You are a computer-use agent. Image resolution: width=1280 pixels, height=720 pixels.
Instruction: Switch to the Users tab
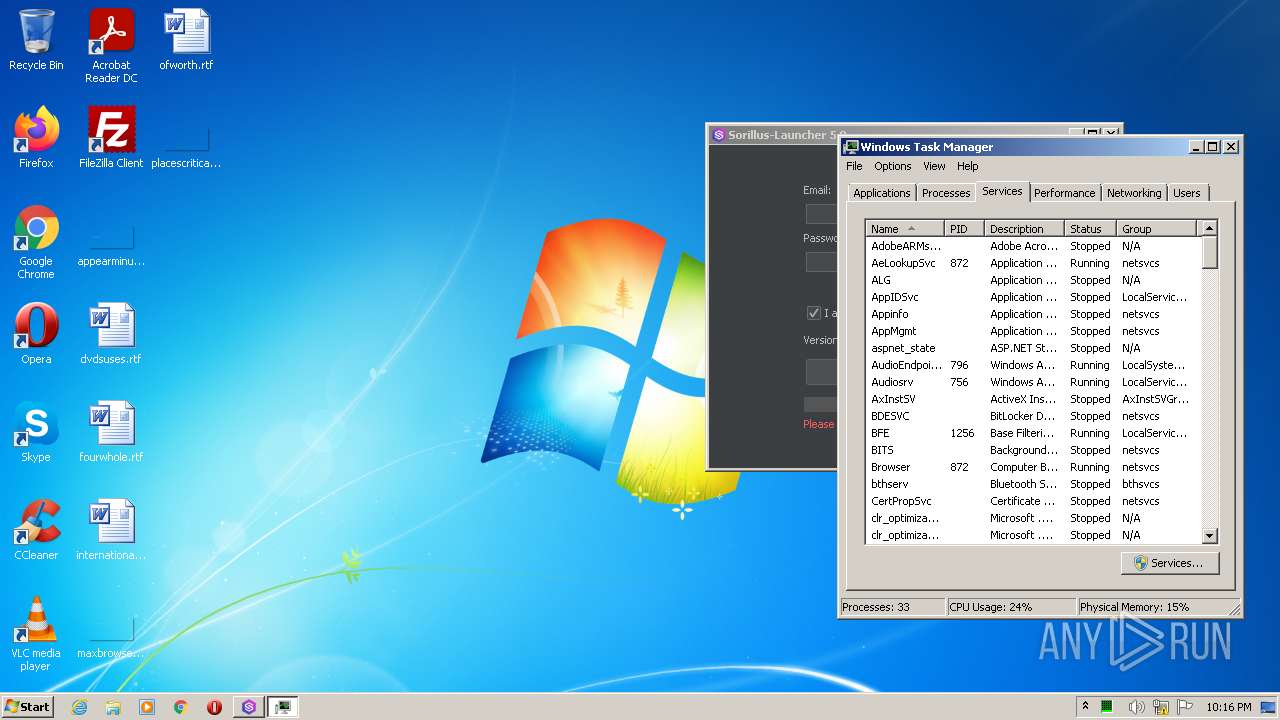click(x=1187, y=193)
